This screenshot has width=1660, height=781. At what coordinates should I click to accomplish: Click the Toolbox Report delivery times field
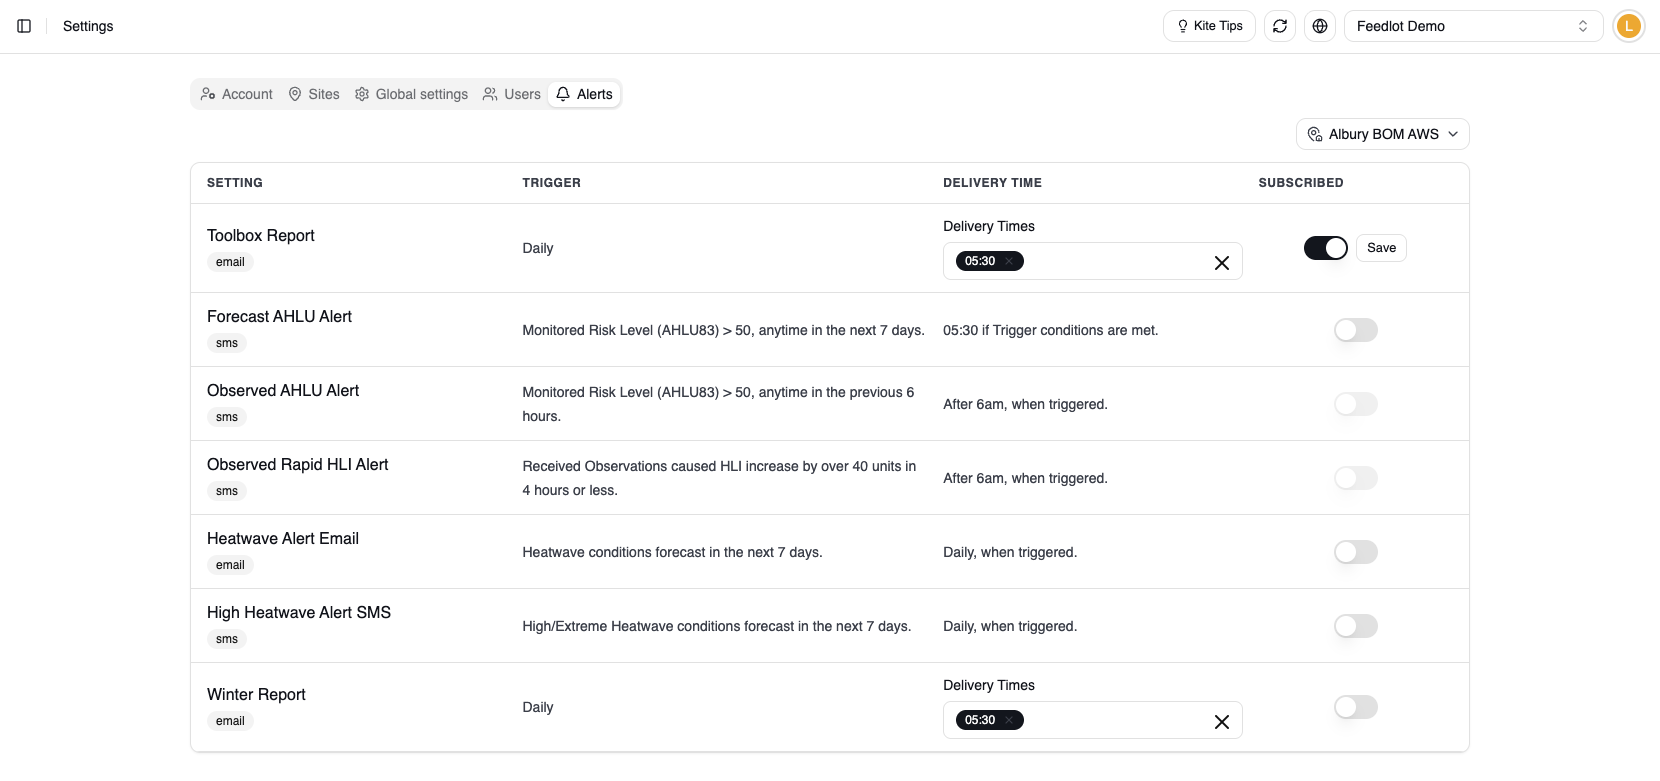coord(1092,261)
